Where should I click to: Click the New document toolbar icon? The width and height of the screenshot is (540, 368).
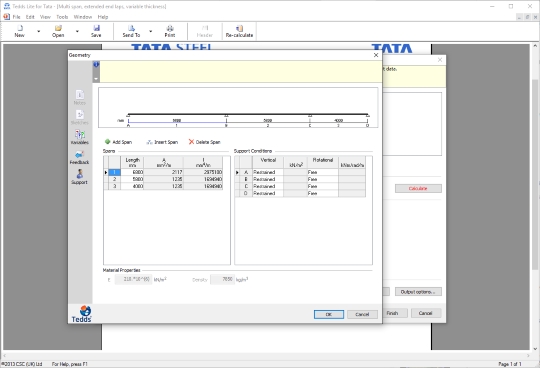[20, 28]
